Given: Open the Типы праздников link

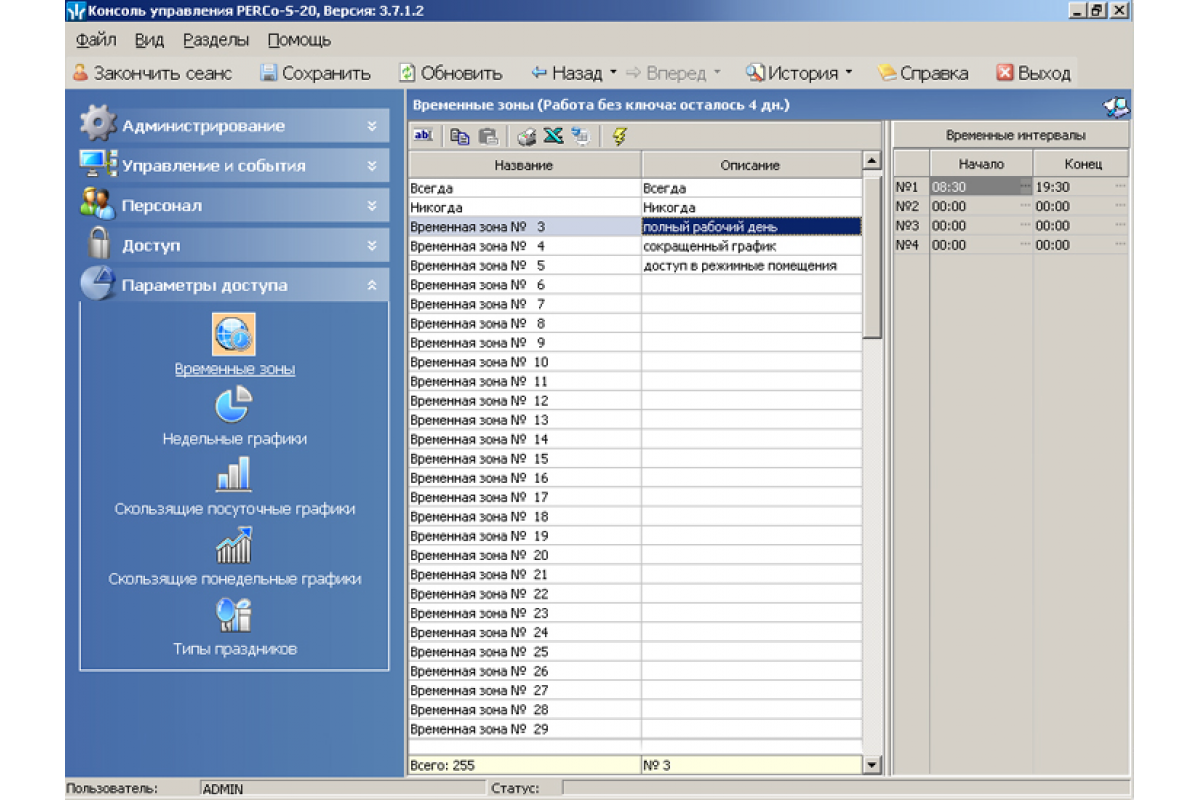Looking at the screenshot, I should [235, 649].
